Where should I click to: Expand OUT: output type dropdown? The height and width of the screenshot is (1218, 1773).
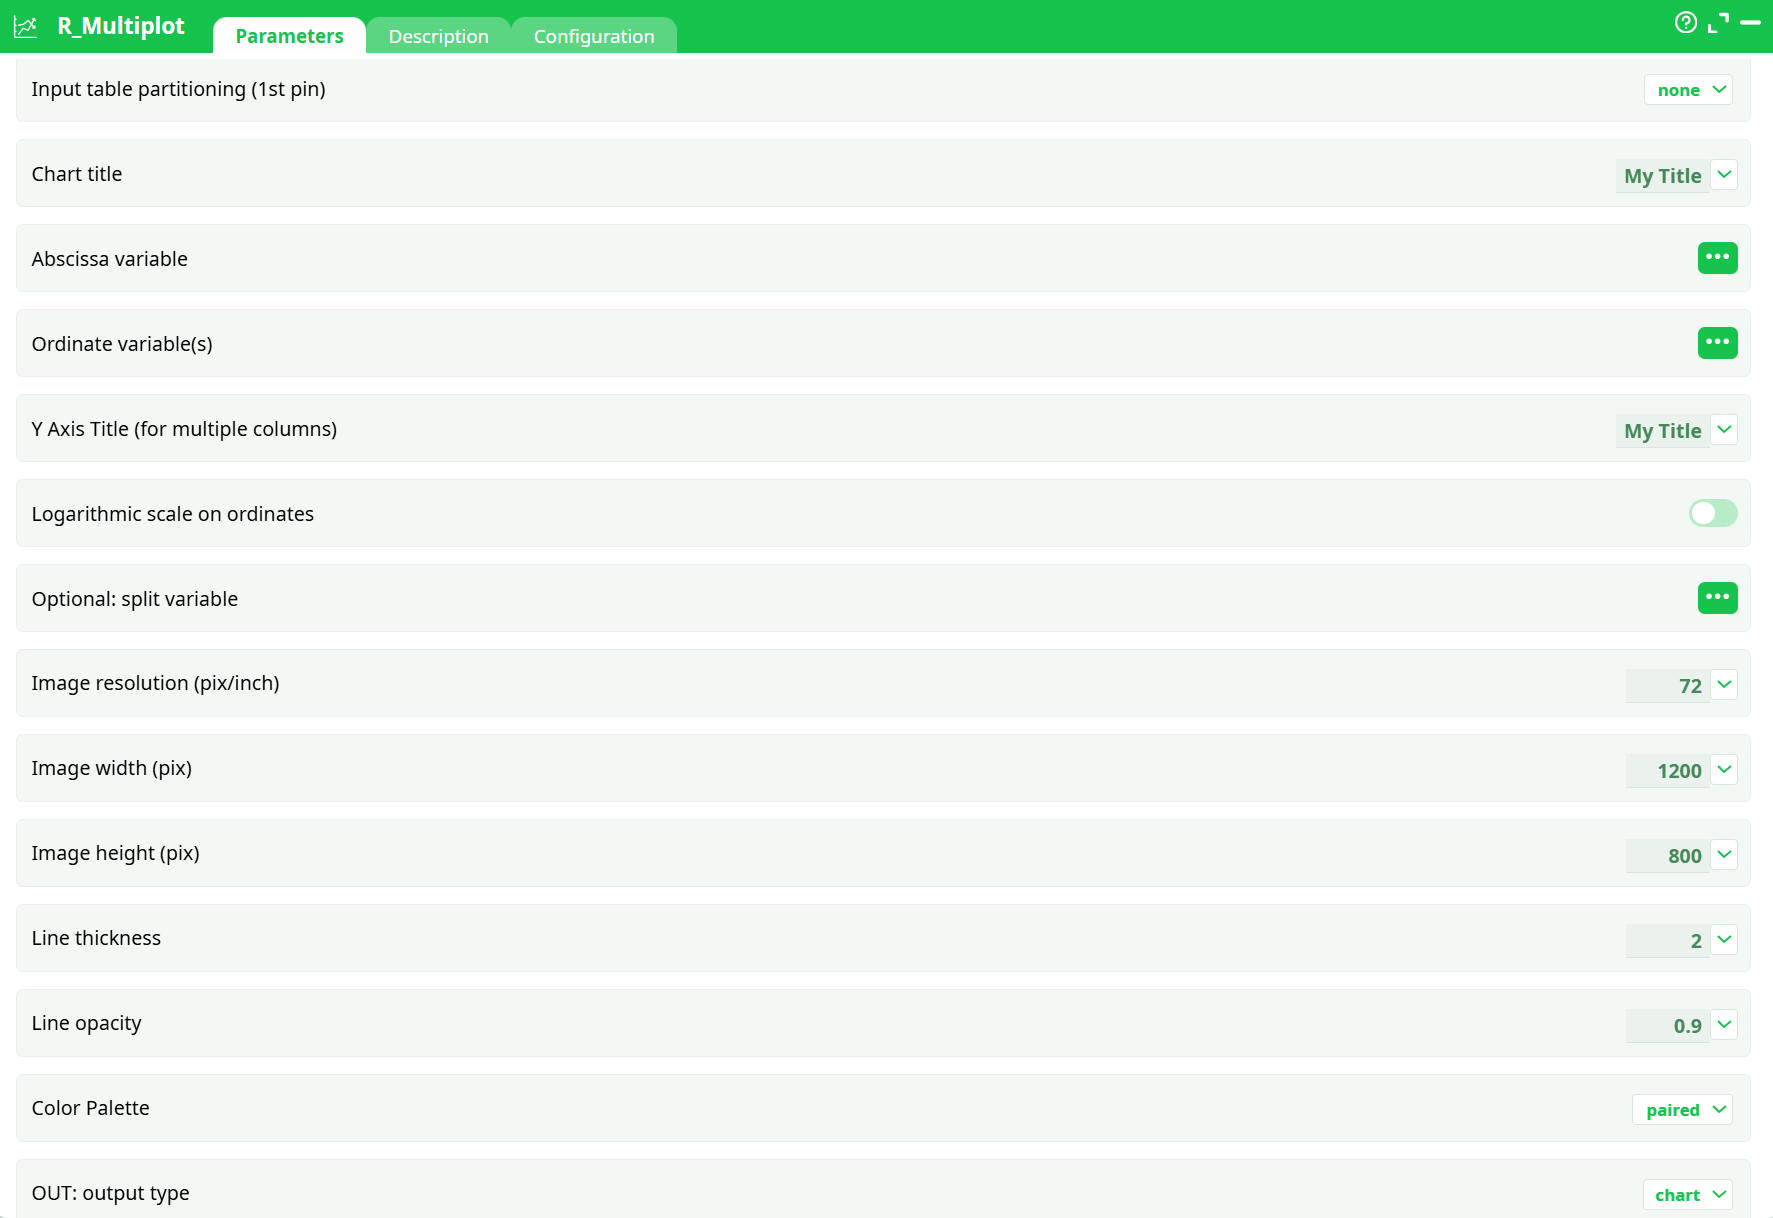click(1687, 1195)
